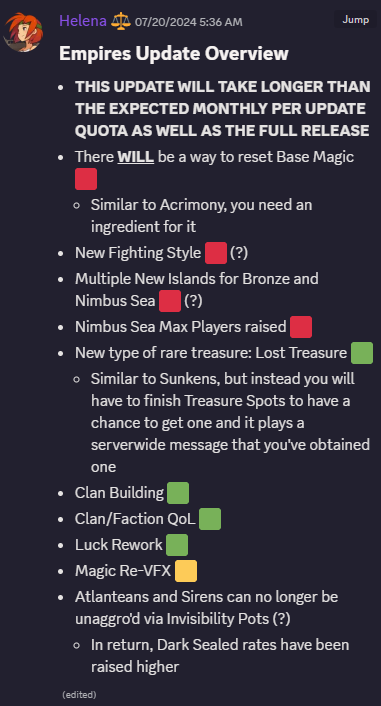The height and width of the screenshot is (706, 381).
Task: Click the Jump button
Action: point(355,19)
